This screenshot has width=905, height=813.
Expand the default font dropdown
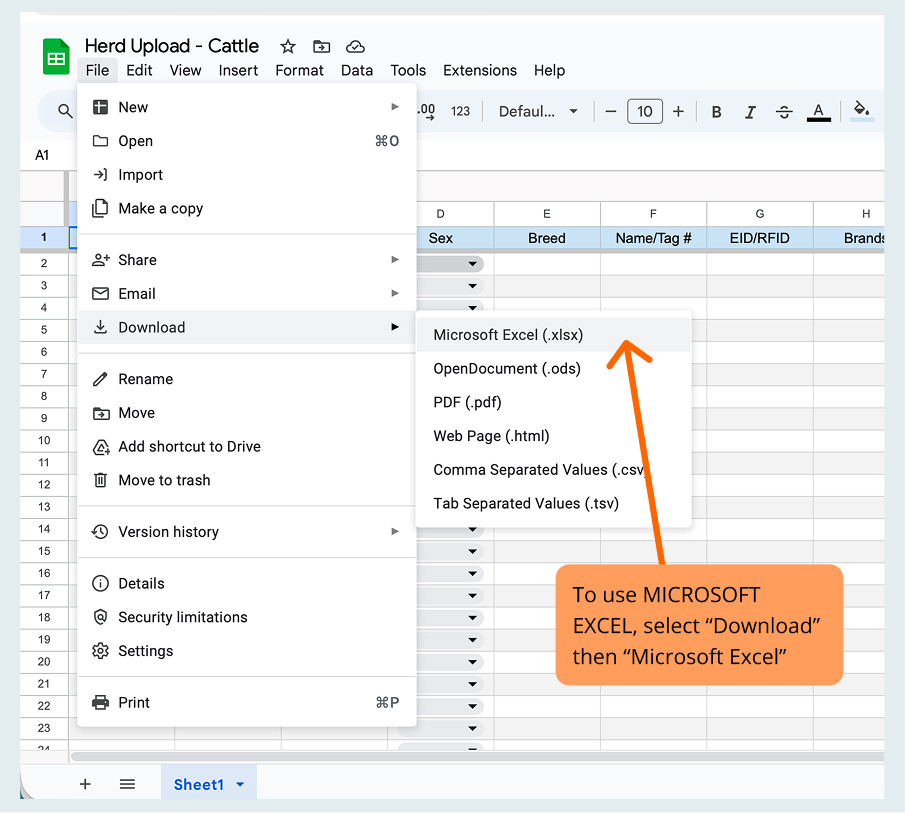coord(539,112)
